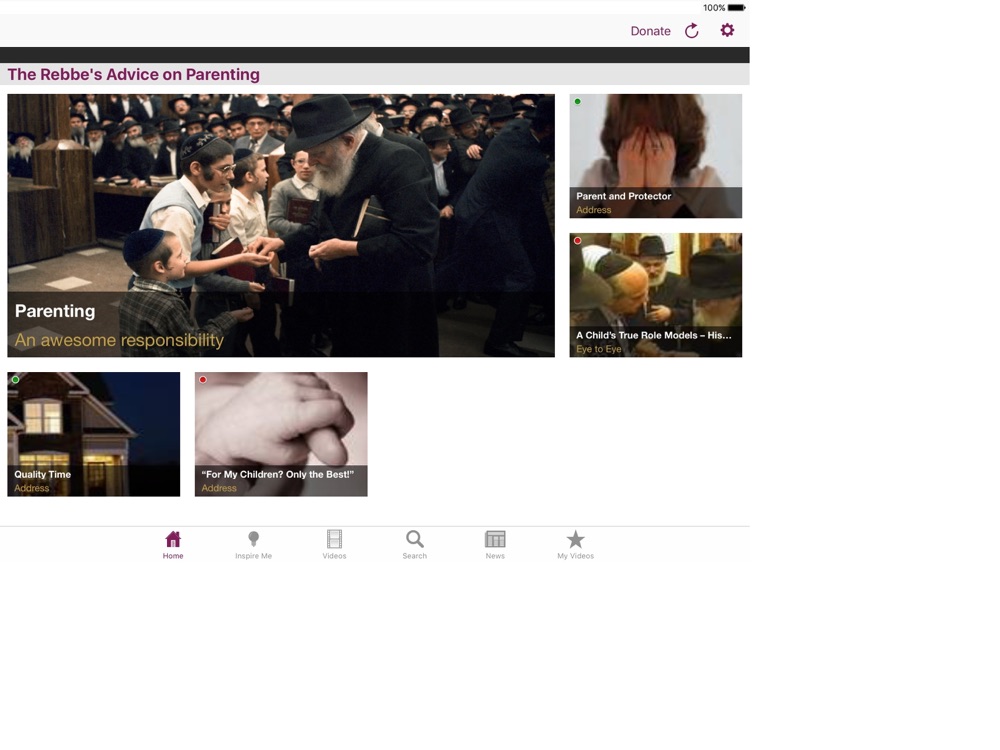Click "An awesome responsibility" subtitle
Screen dimensions: 1000x750
pos(119,340)
